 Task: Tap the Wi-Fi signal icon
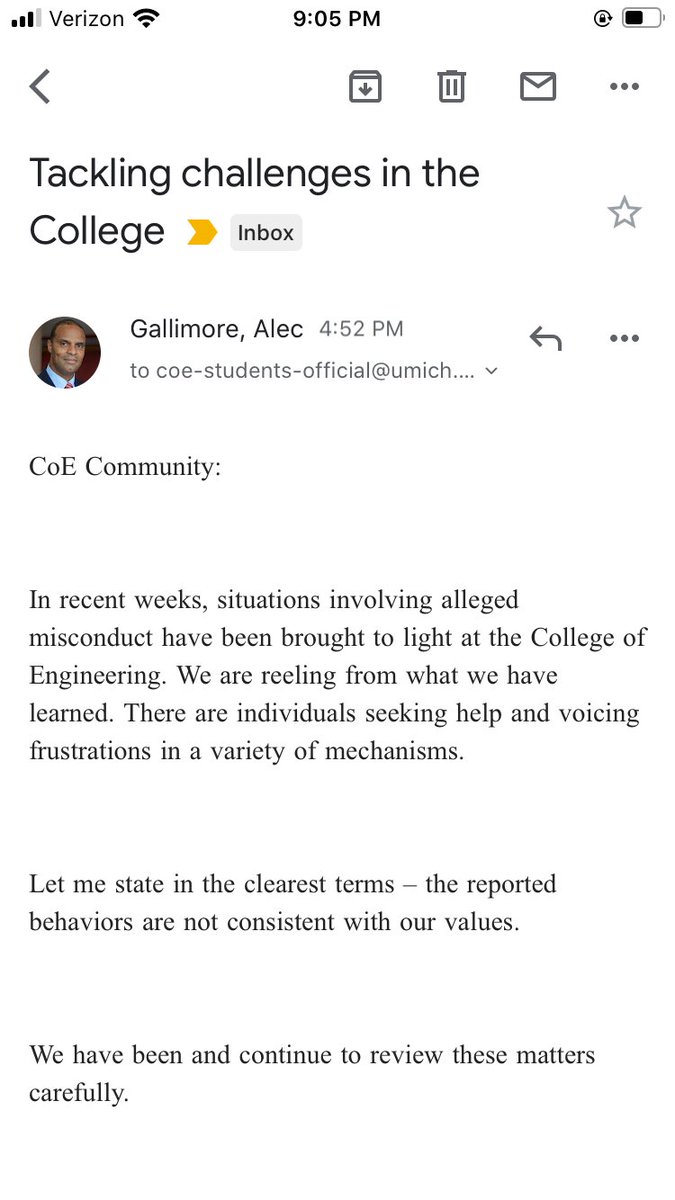pyautogui.click(x=146, y=18)
